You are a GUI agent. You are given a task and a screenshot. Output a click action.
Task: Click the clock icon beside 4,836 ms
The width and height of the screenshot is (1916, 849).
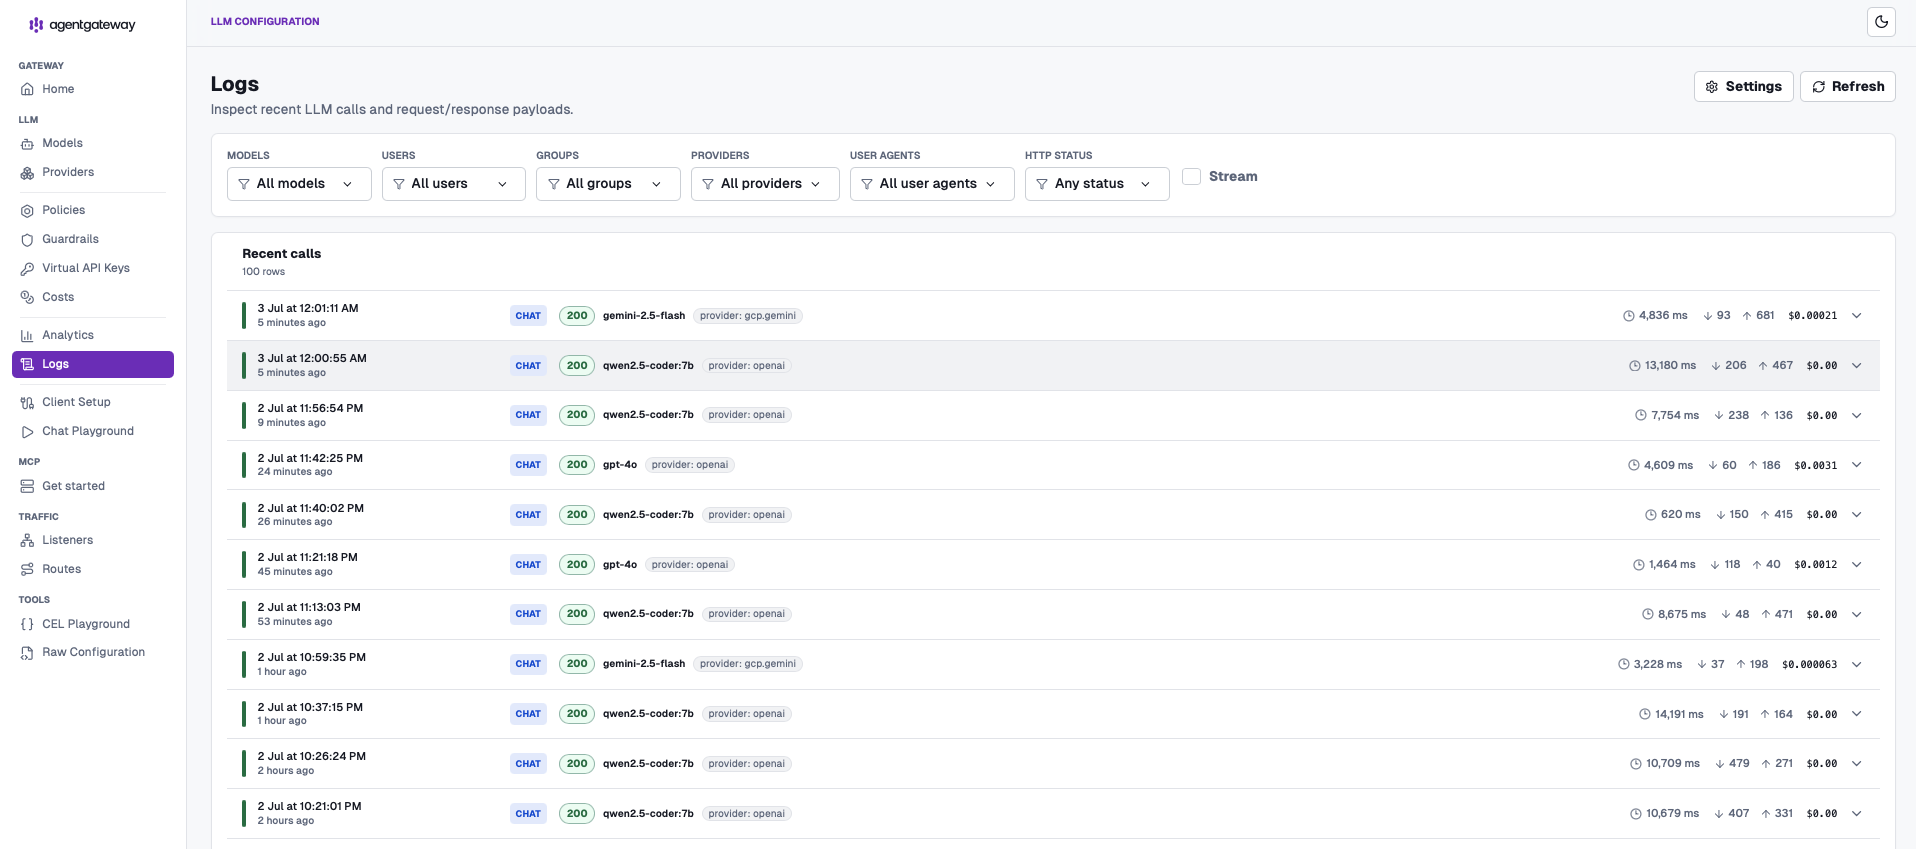tap(1629, 316)
